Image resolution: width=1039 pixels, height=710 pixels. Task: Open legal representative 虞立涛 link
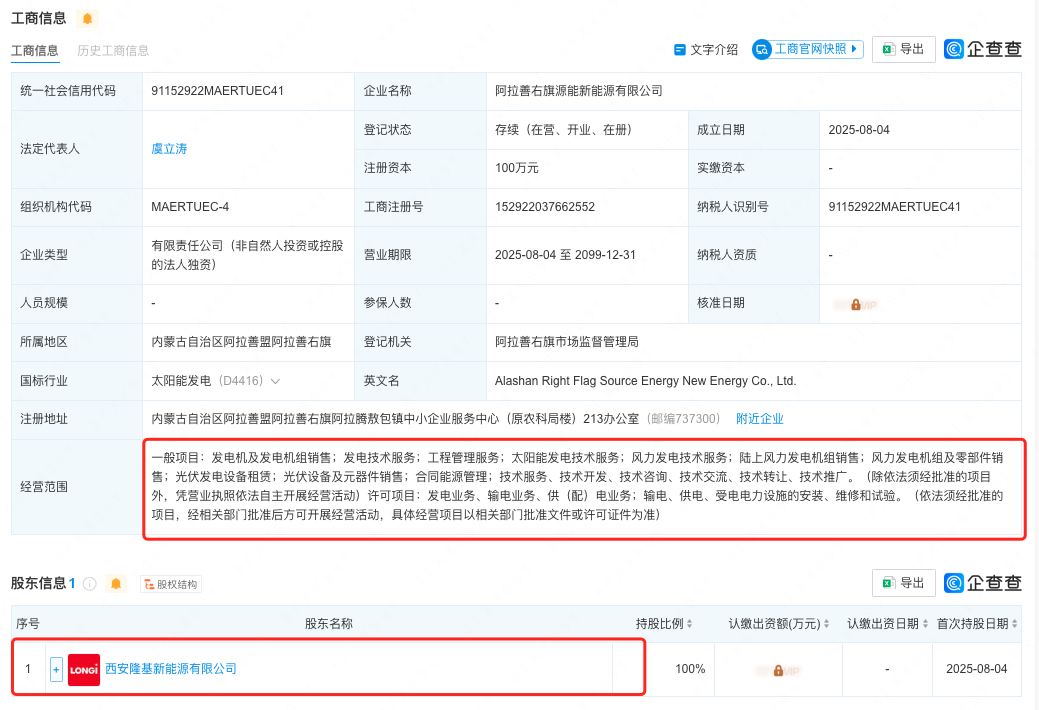click(x=169, y=149)
